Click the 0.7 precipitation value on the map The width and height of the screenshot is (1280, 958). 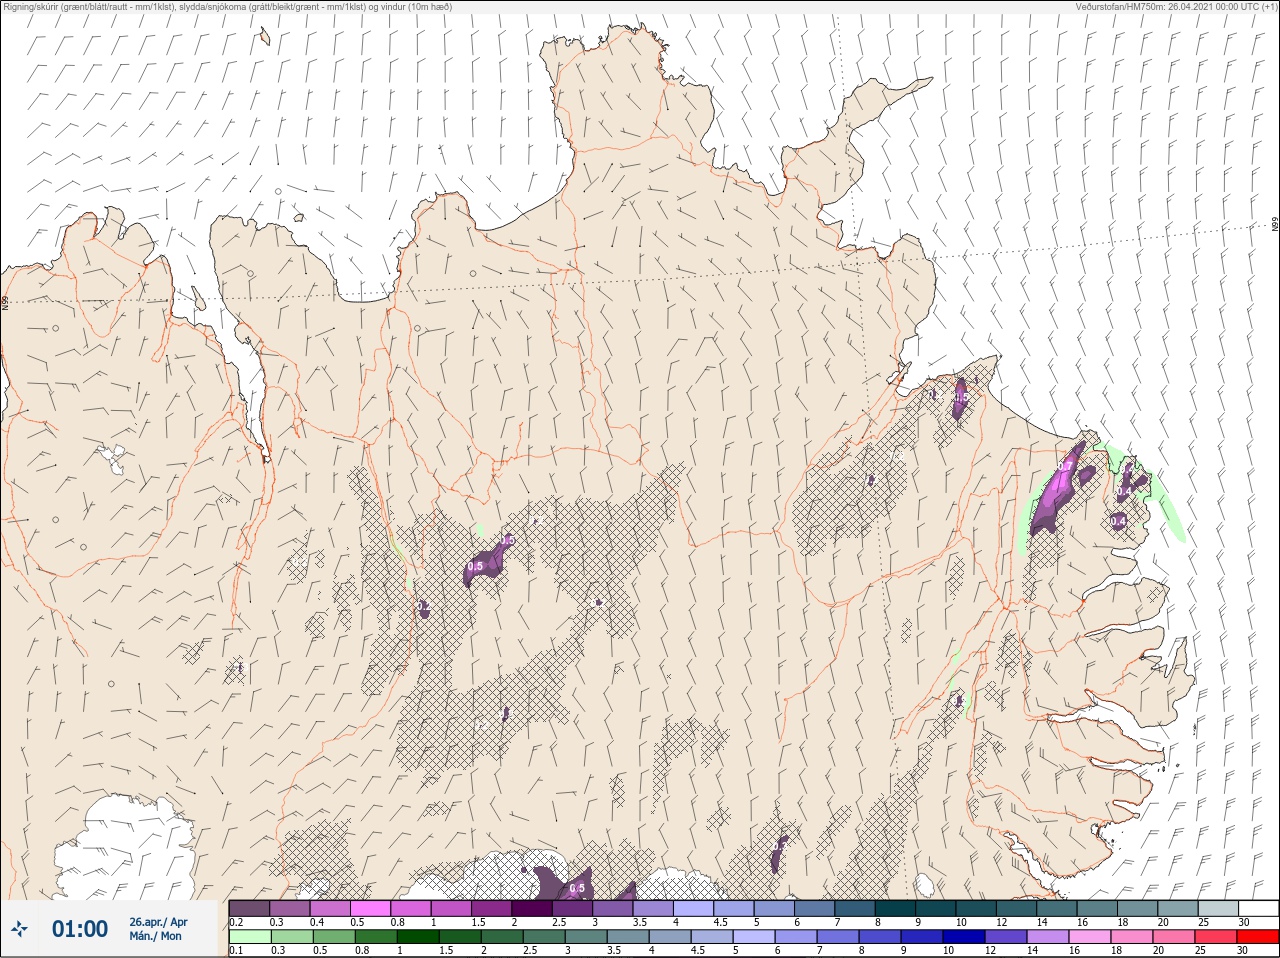(x=1065, y=467)
